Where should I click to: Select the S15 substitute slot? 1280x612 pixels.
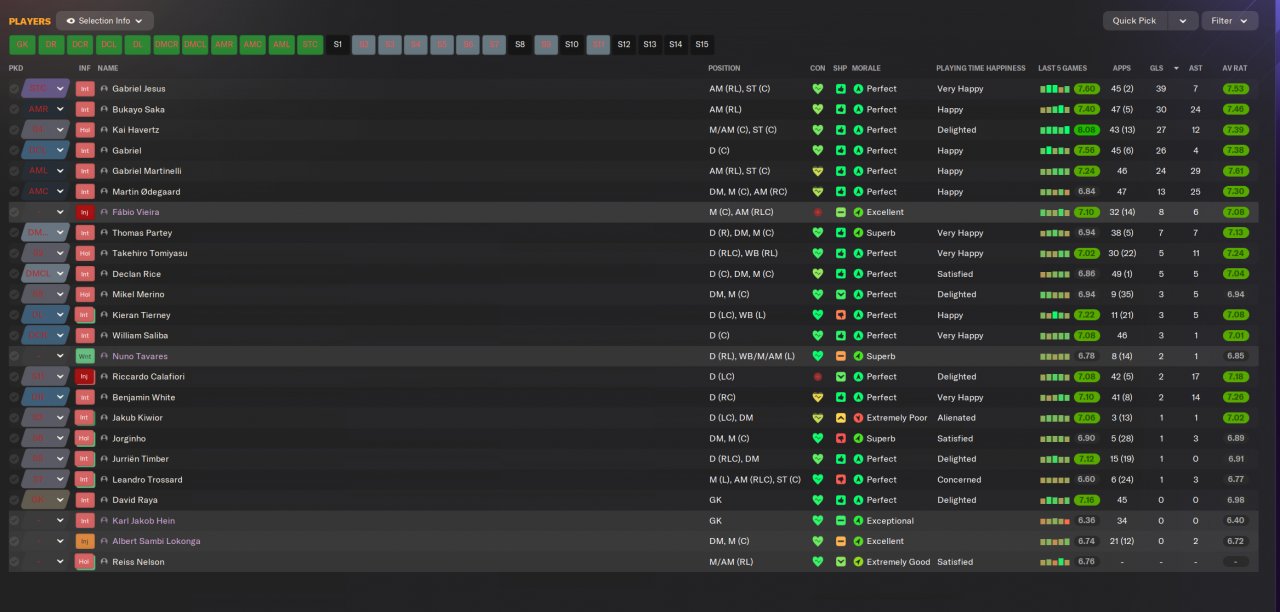tap(702, 44)
